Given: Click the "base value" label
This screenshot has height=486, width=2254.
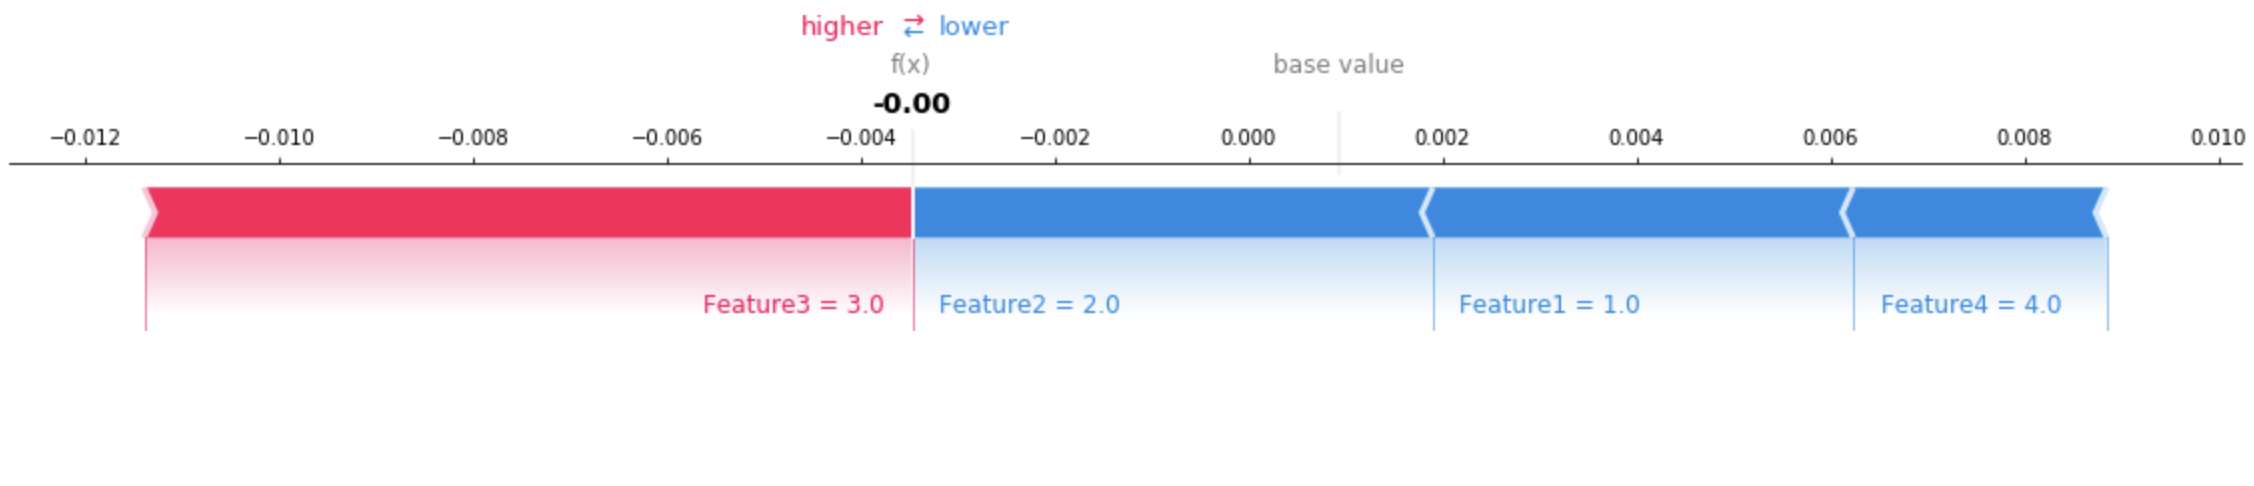Looking at the screenshot, I should pos(1338,65).
